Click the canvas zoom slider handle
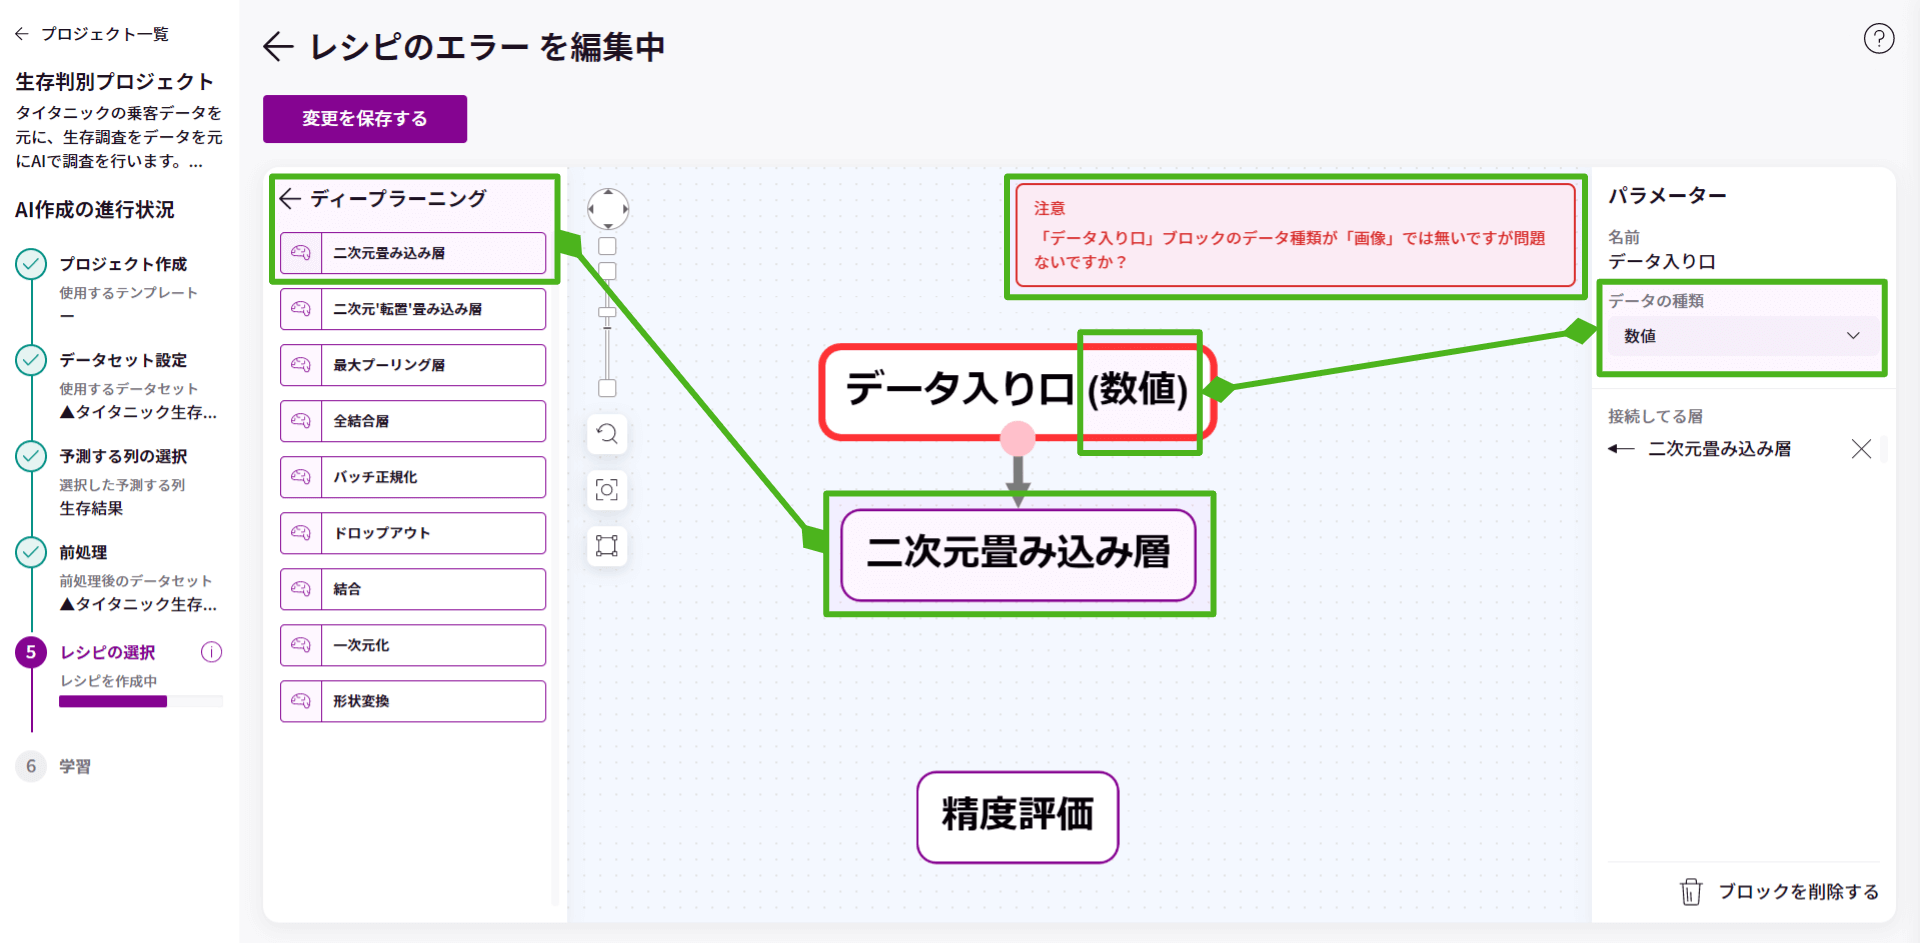This screenshot has width=1920, height=943. [607, 313]
